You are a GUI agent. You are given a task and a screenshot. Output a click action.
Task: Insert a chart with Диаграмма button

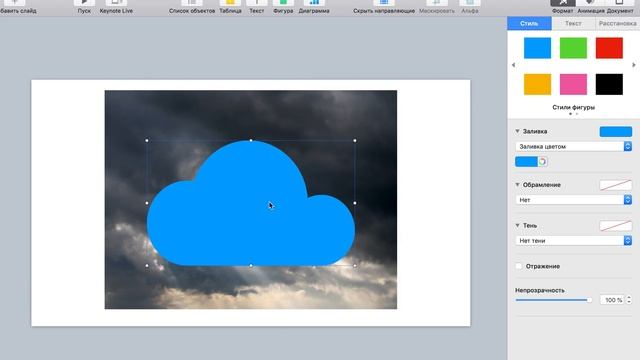314,7
